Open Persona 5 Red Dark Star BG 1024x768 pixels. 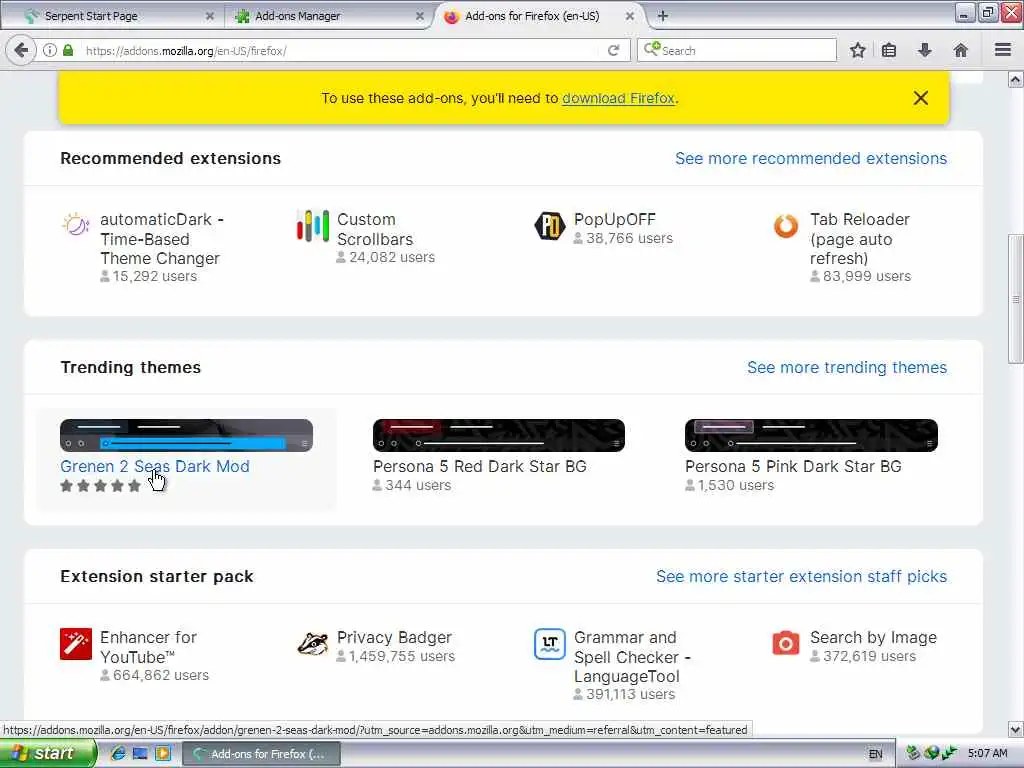pyautogui.click(x=479, y=466)
